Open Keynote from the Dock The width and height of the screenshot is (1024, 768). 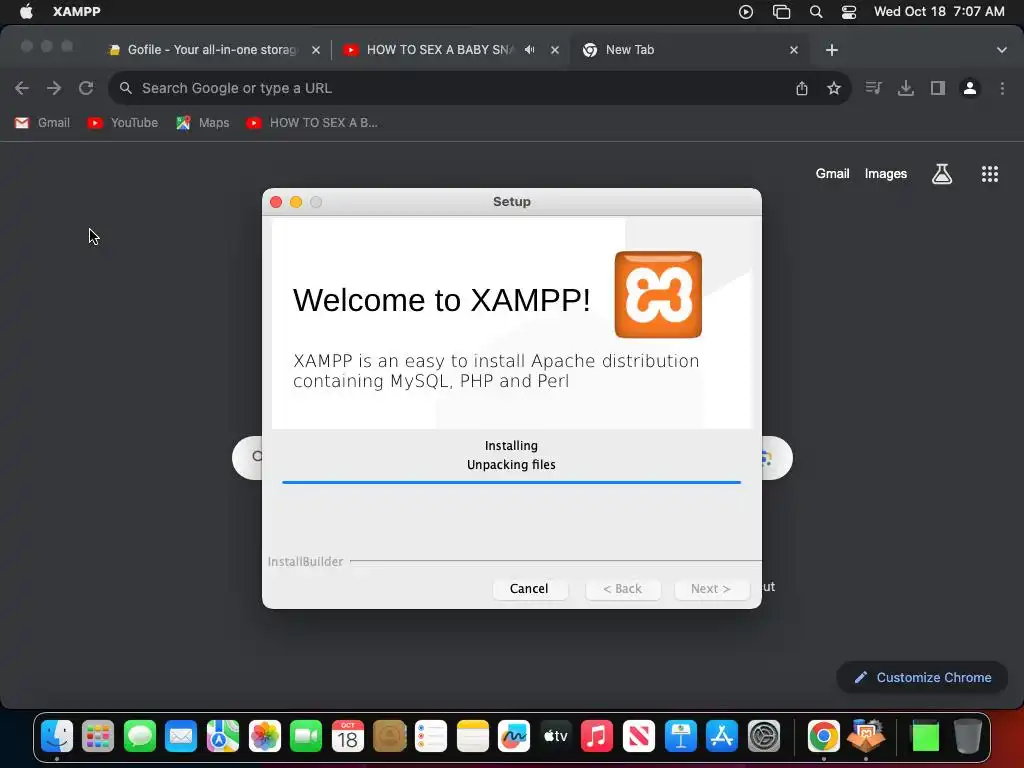click(x=680, y=737)
